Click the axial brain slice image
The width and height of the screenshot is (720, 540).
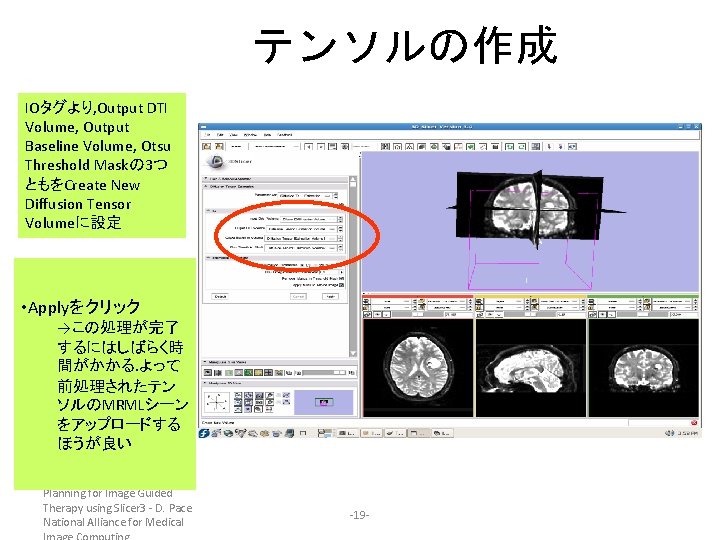coord(417,368)
